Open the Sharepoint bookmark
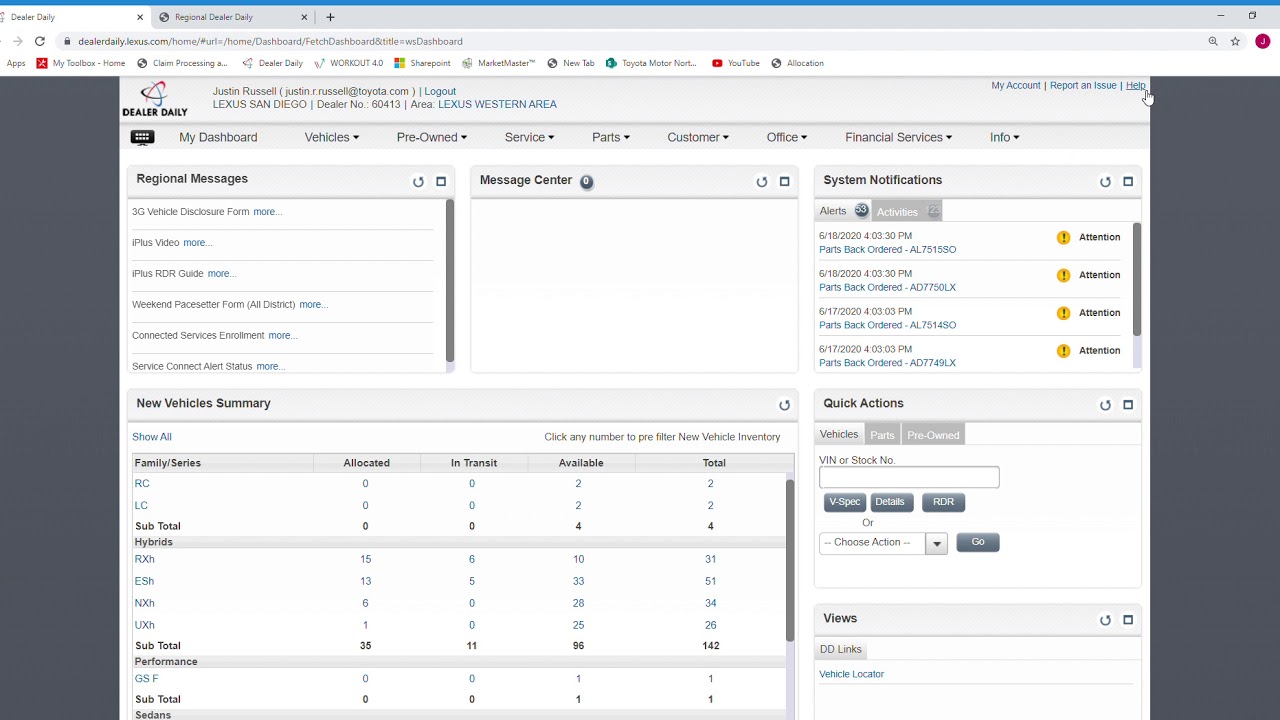The width and height of the screenshot is (1280, 720). coord(422,63)
